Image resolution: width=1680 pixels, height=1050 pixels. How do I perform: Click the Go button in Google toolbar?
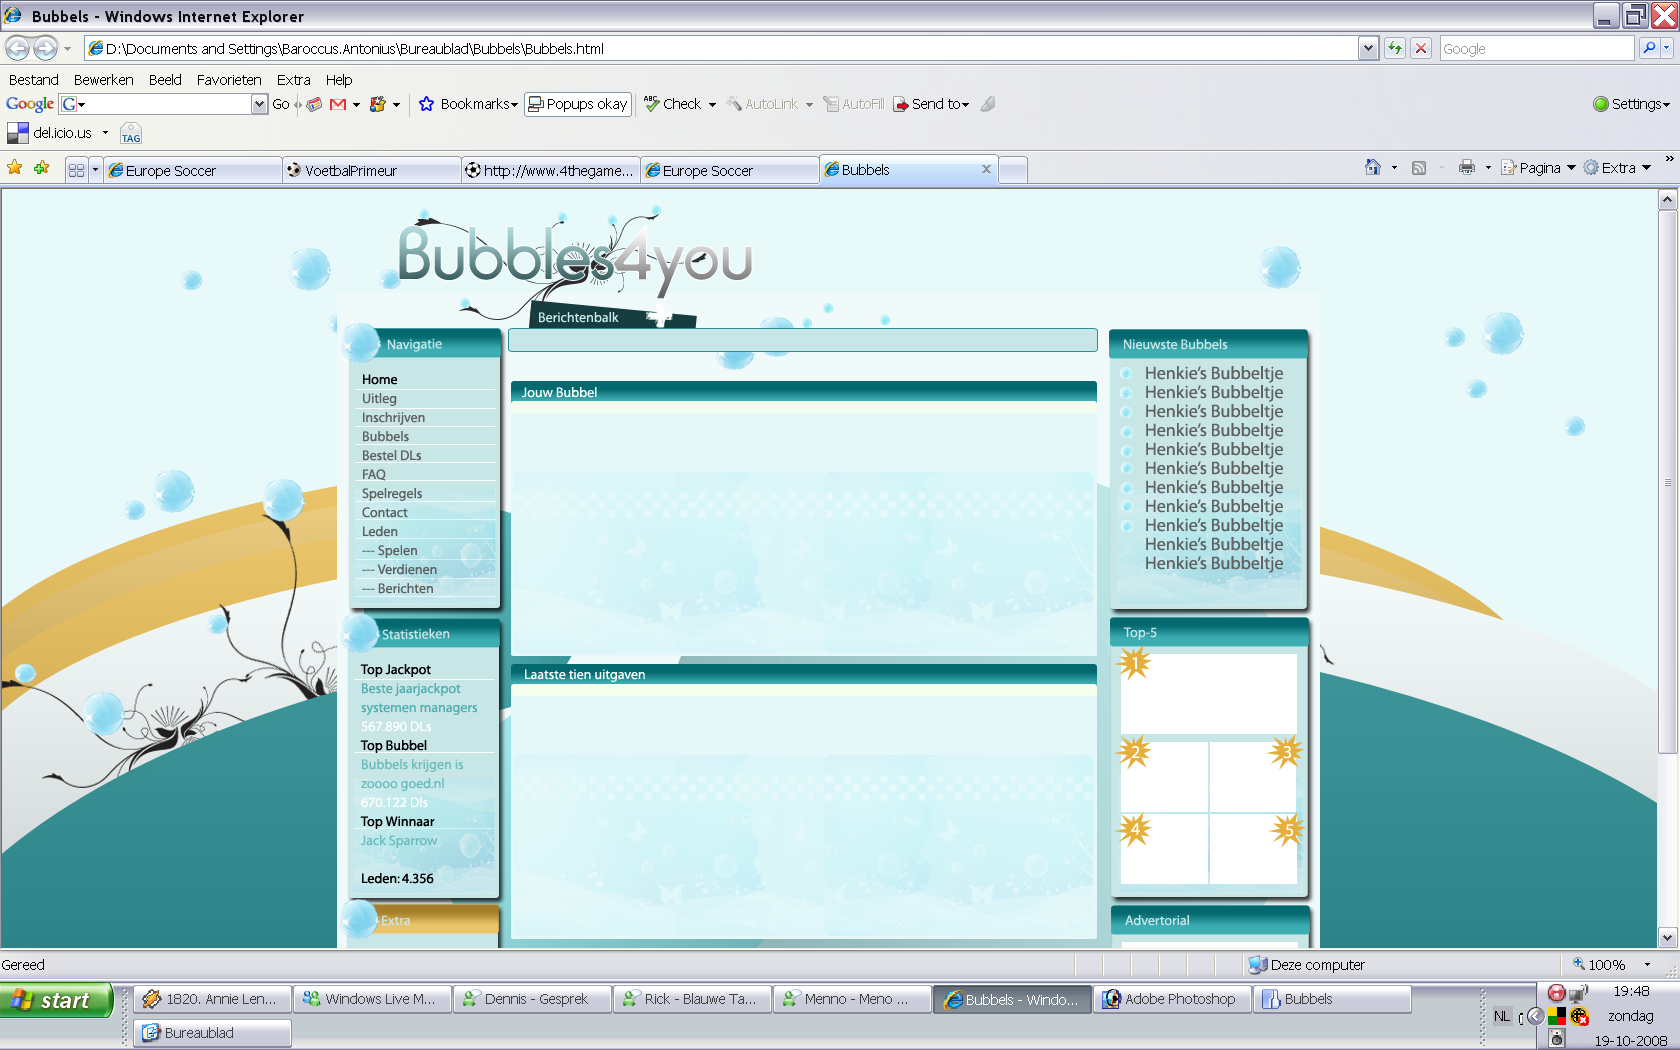click(x=280, y=104)
